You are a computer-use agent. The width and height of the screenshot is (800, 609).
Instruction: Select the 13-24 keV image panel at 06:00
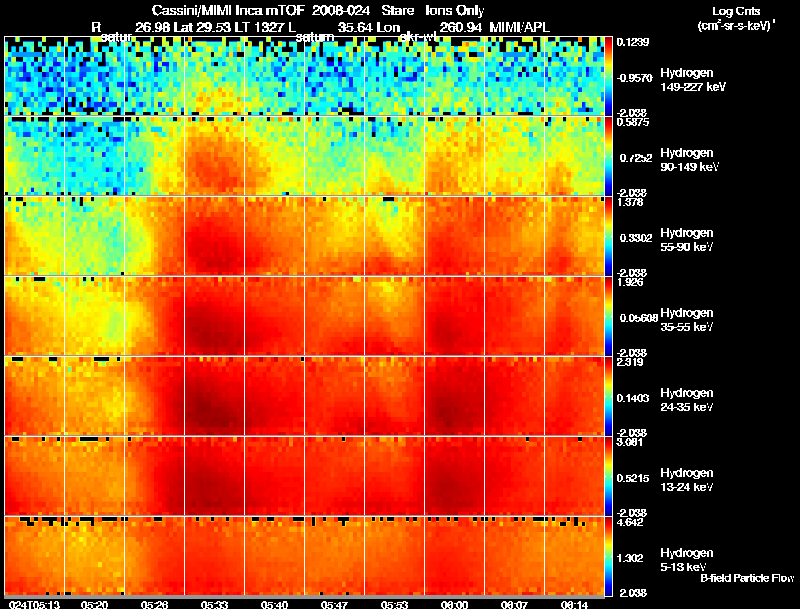coord(454,476)
